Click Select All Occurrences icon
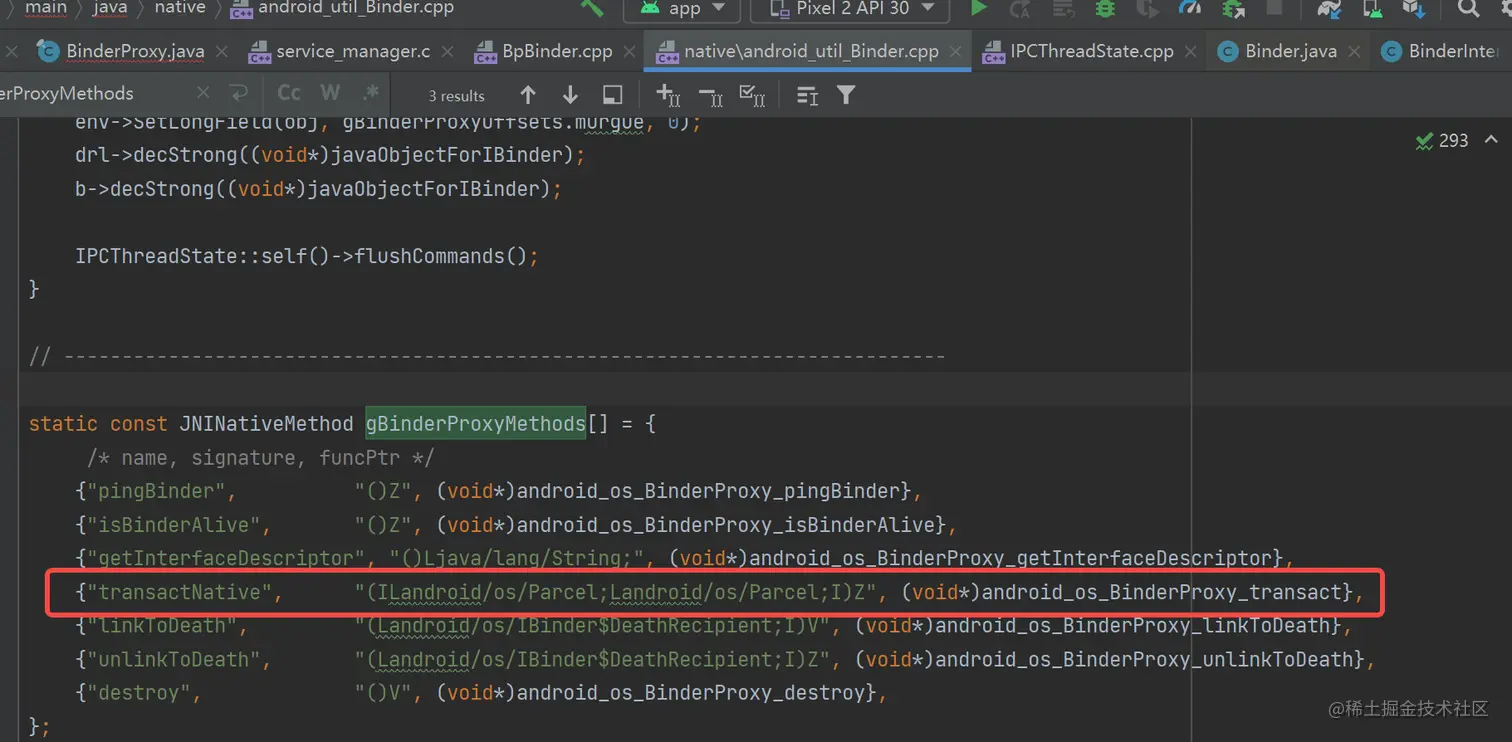The image size is (1512, 742). (752, 95)
